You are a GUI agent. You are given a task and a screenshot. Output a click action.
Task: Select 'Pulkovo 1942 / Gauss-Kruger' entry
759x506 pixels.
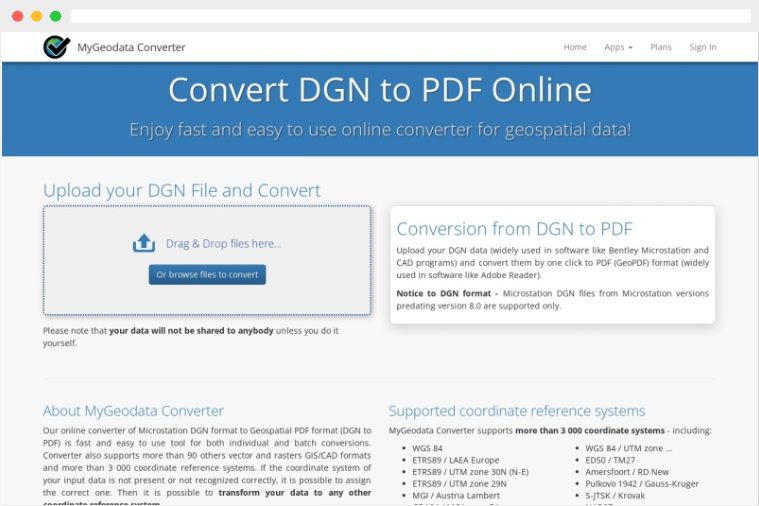[642, 484]
